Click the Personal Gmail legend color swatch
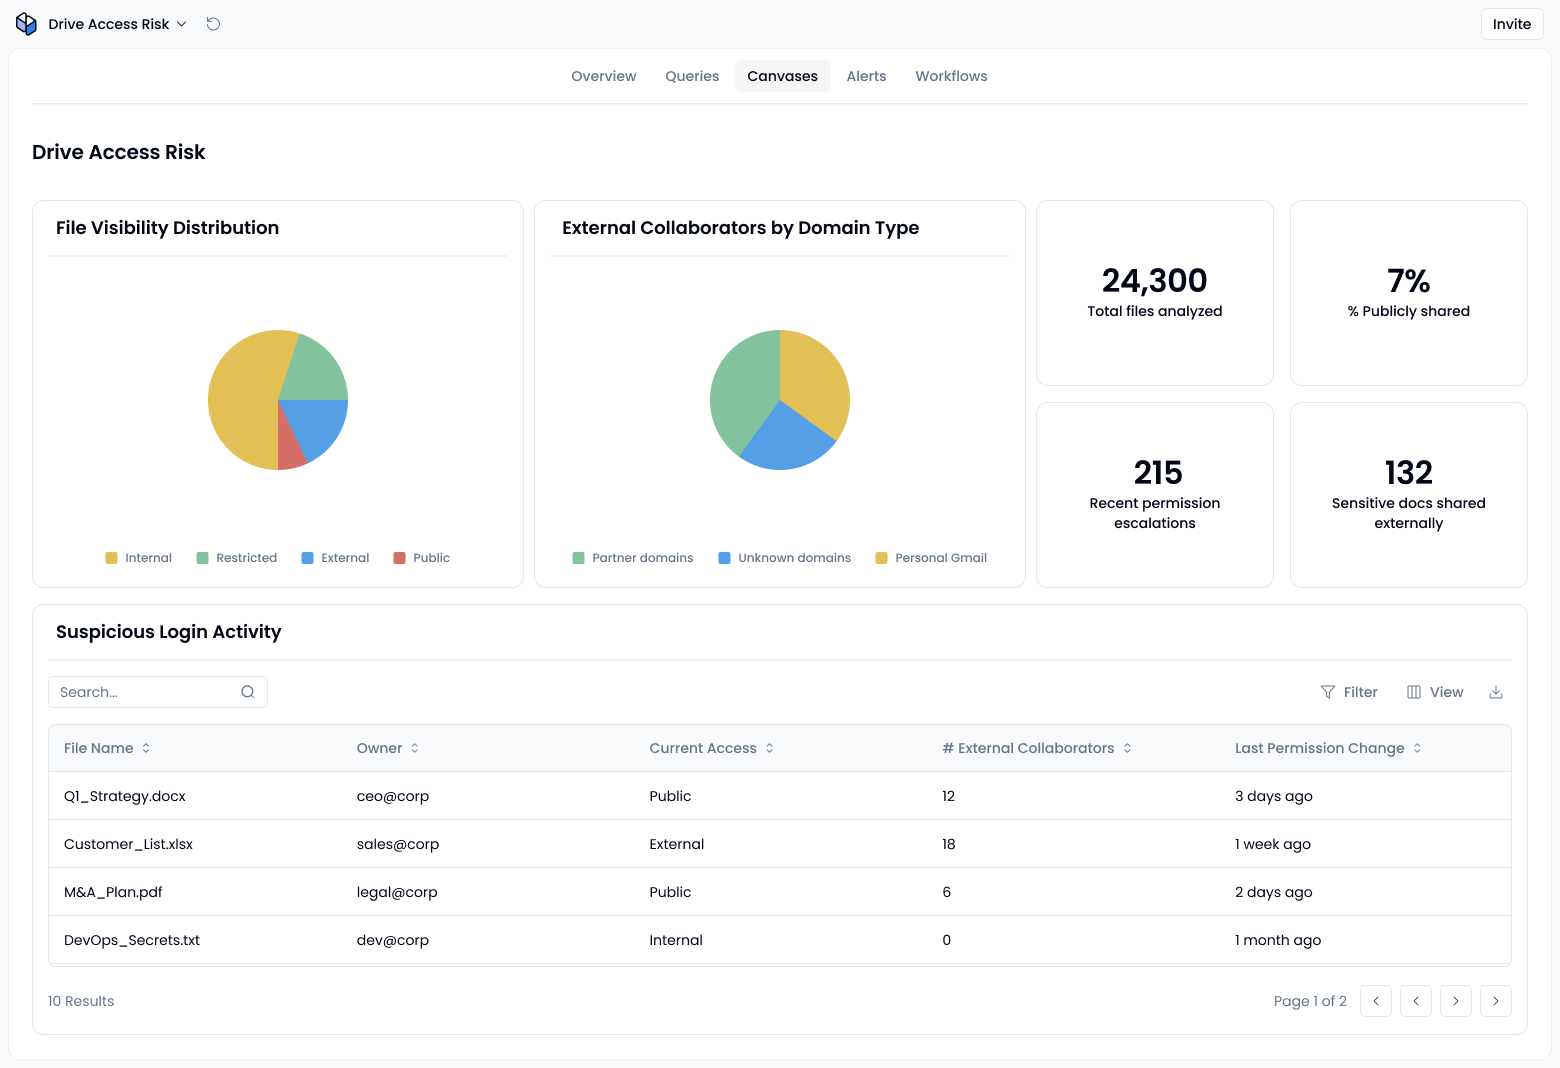The width and height of the screenshot is (1560, 1068). (x=881, y=558)
